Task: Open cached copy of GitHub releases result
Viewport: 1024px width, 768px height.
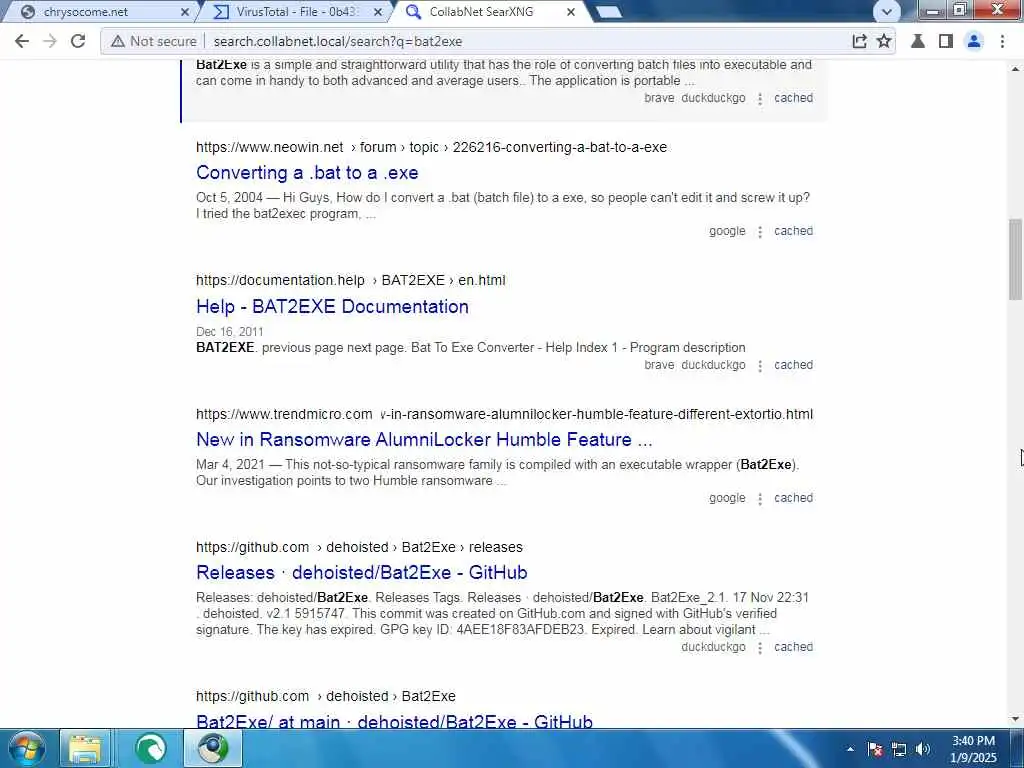Action: click(793, 647)
